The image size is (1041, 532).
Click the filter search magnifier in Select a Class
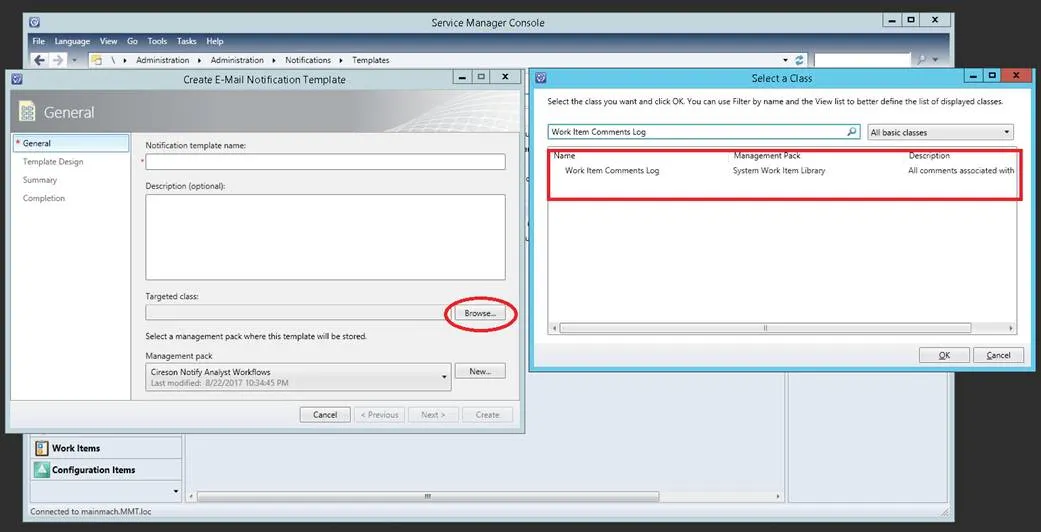click(852, 132)
